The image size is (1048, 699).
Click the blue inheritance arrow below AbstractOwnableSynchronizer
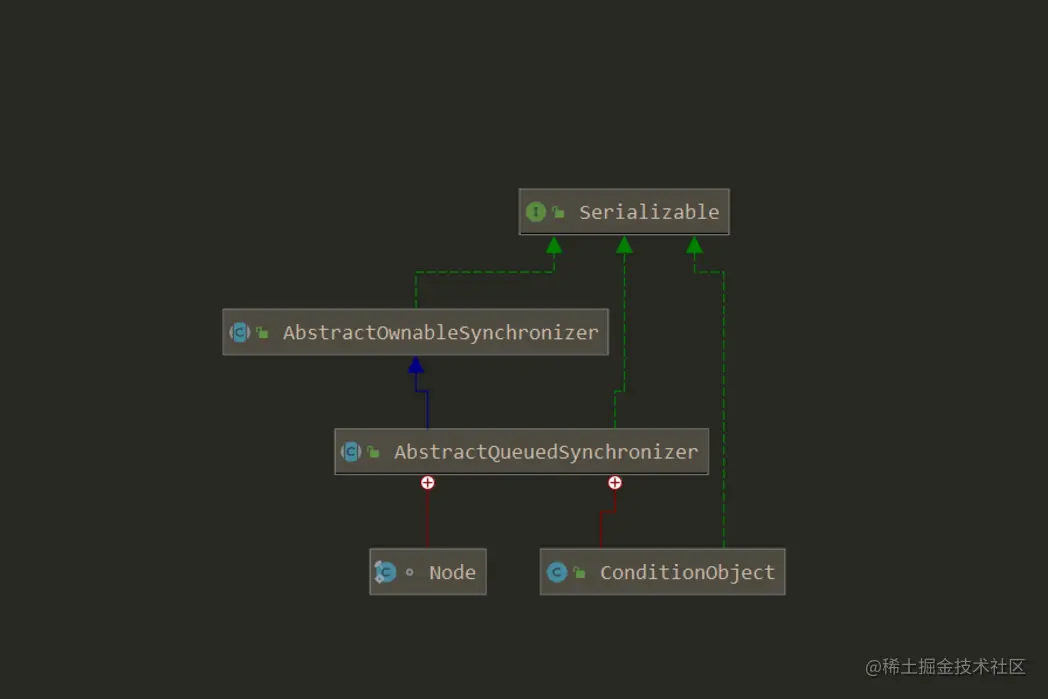pyautogui.click(x=416, y=365)
